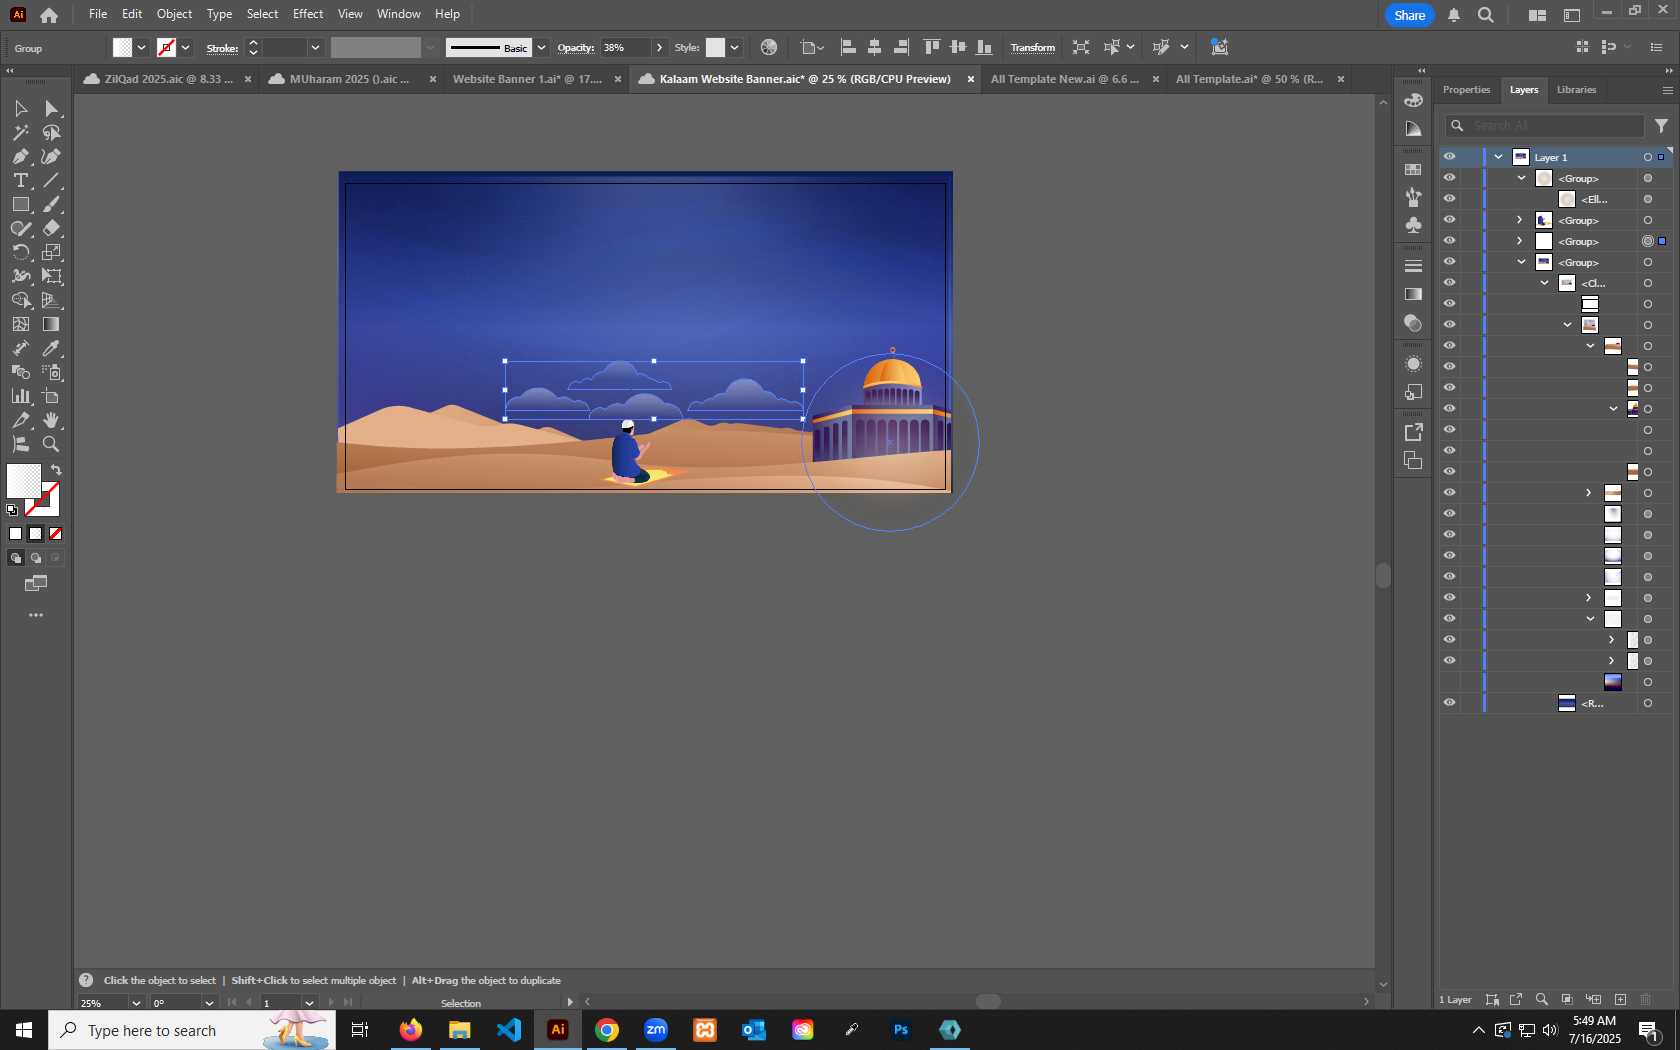Select the Column Graph tool

[20, 396]
